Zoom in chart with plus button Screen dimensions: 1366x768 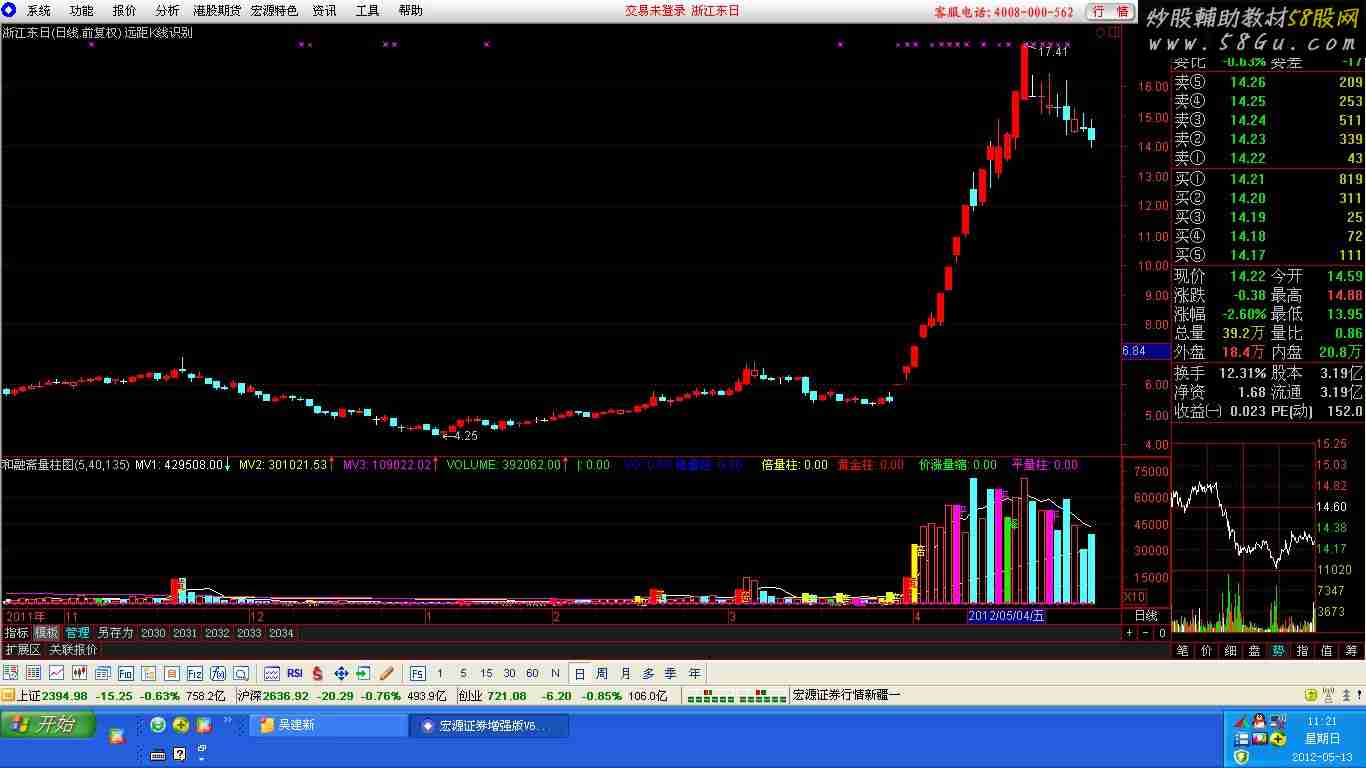[x=1129, y=632]
